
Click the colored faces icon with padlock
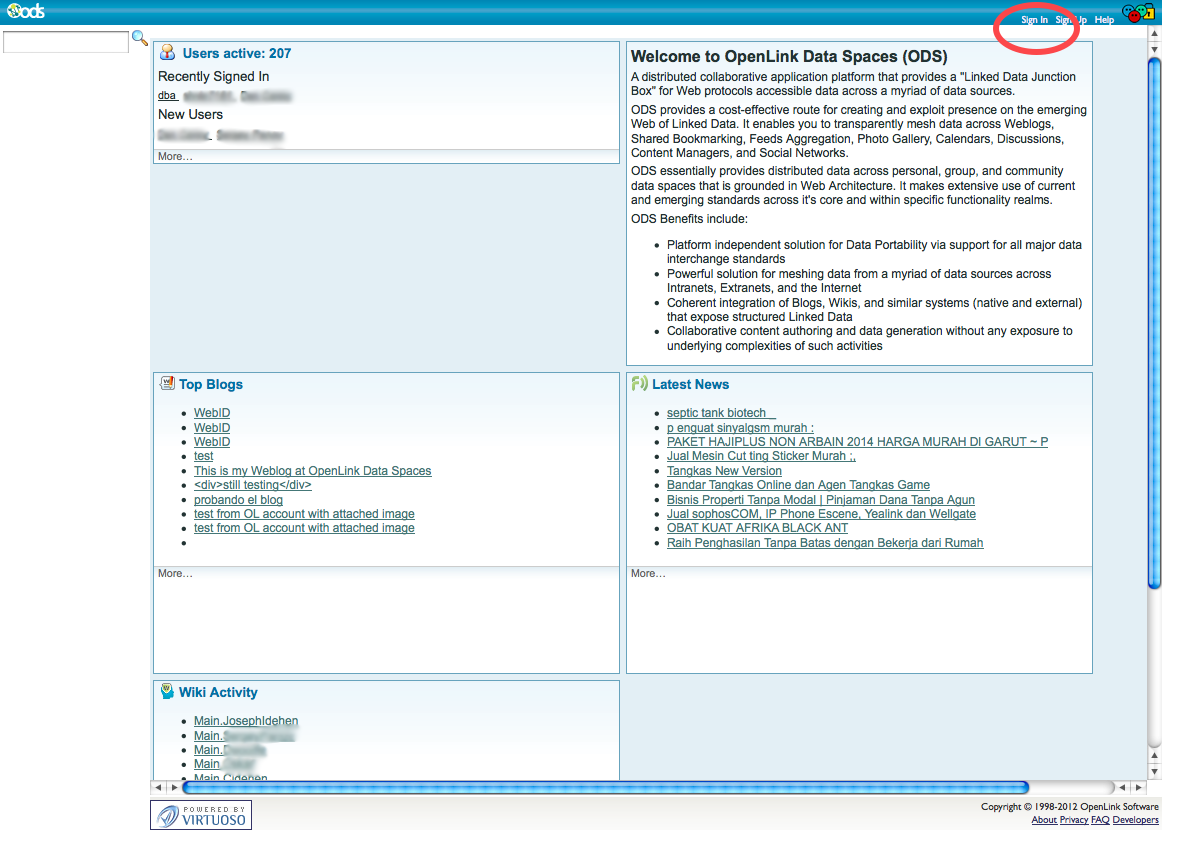pyautogui.click(x=1137, y=13)
